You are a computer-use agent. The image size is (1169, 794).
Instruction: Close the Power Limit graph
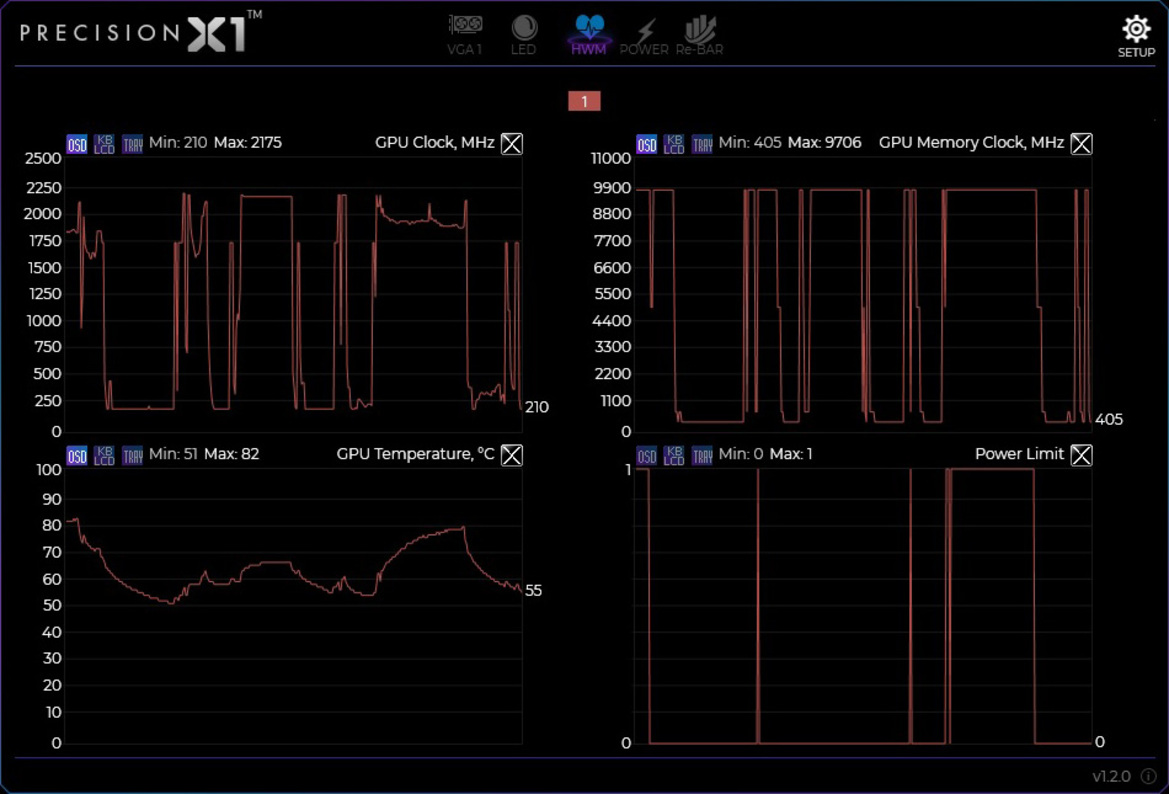(1082, 455)
